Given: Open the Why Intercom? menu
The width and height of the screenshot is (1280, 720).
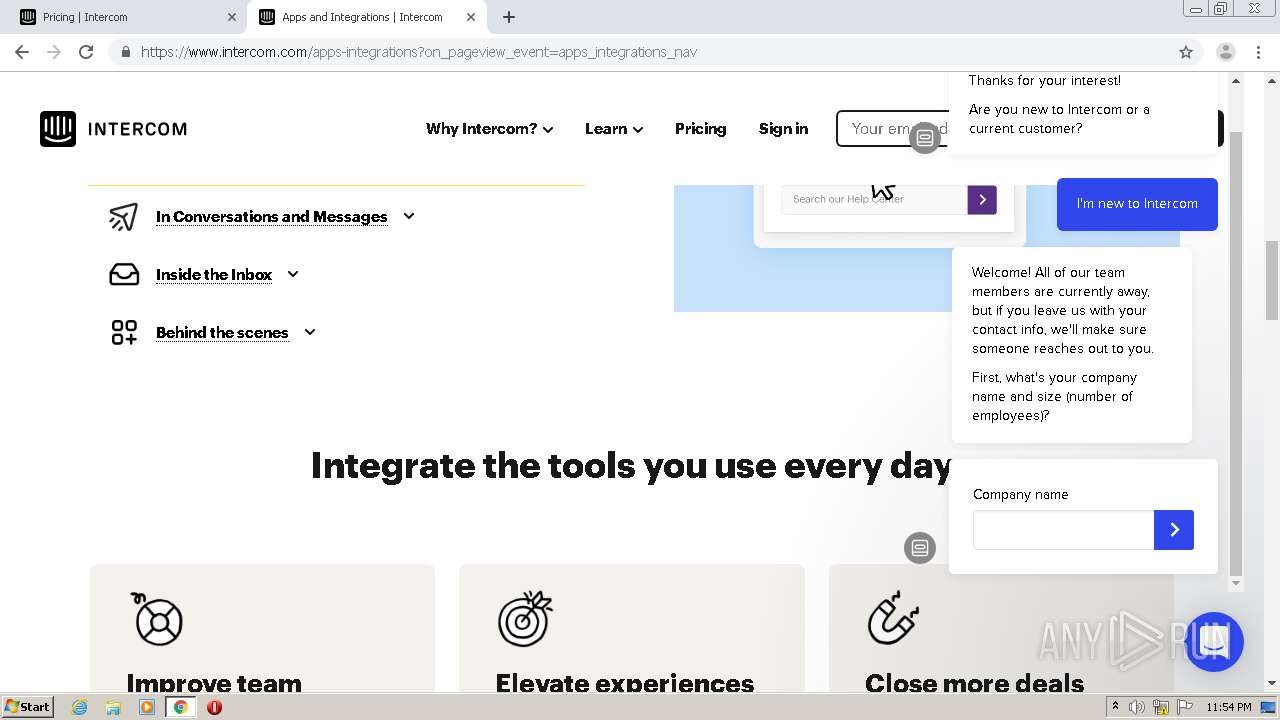Looking at the screenshot, I should pyautogui.click(x=489, y=129).
